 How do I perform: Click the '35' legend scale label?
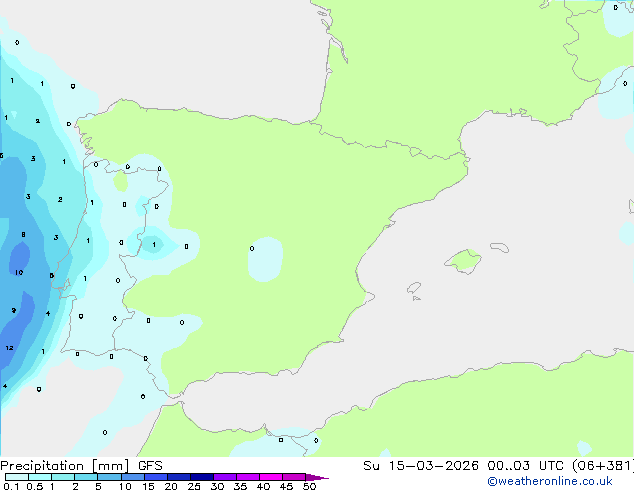(x=240, y=486)
